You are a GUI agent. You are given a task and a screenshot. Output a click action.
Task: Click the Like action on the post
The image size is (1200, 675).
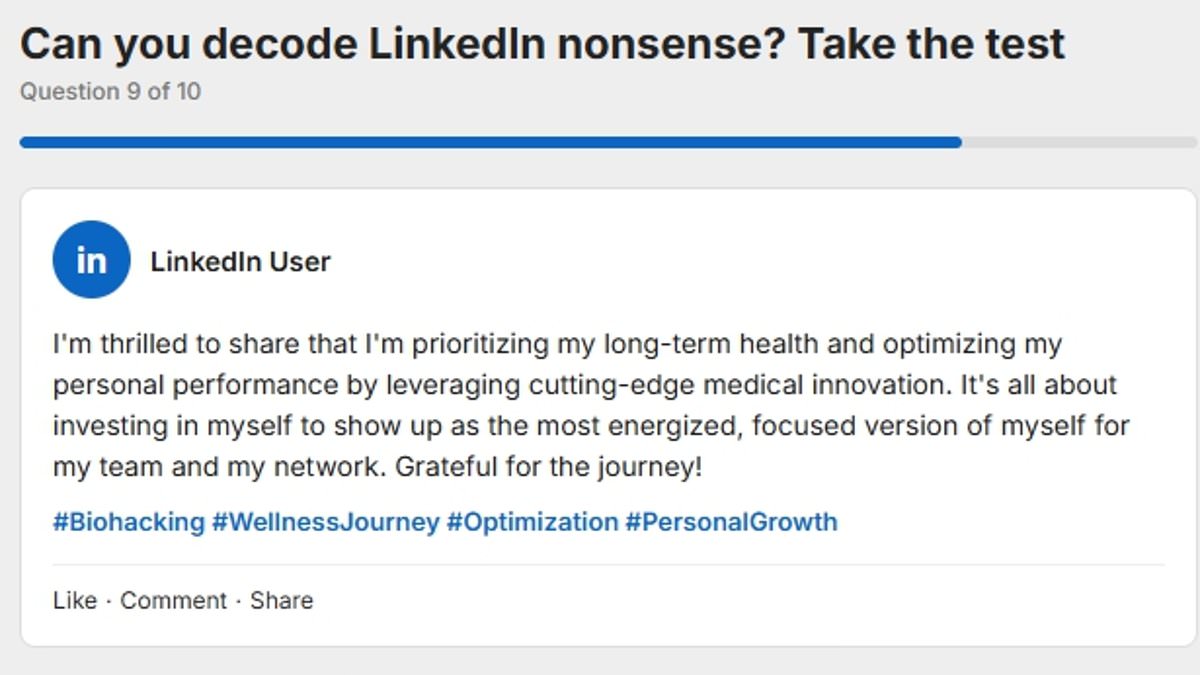[74, 600]
